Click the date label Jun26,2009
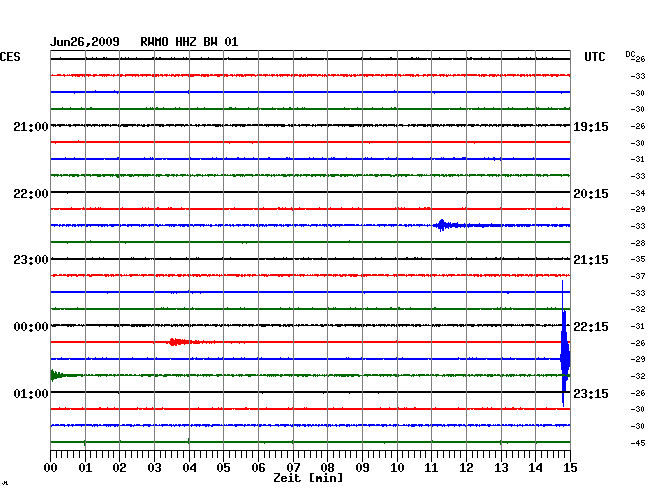The image size is (650, 494). pos(85,42)
